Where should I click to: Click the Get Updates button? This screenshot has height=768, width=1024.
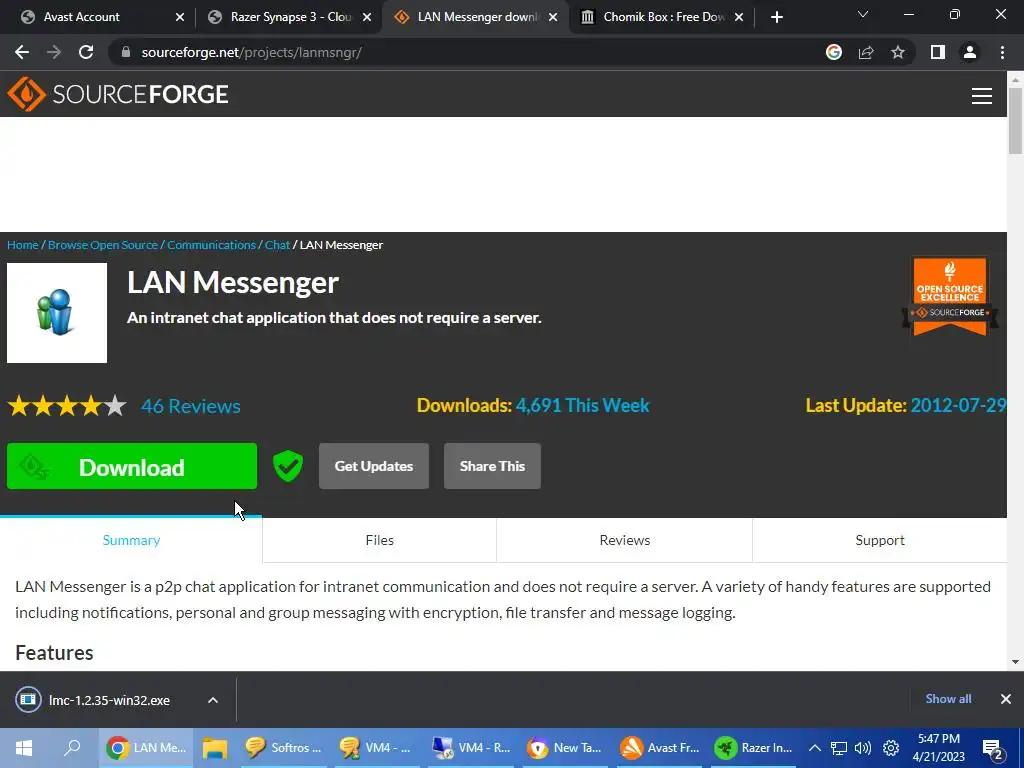[374, 466]
